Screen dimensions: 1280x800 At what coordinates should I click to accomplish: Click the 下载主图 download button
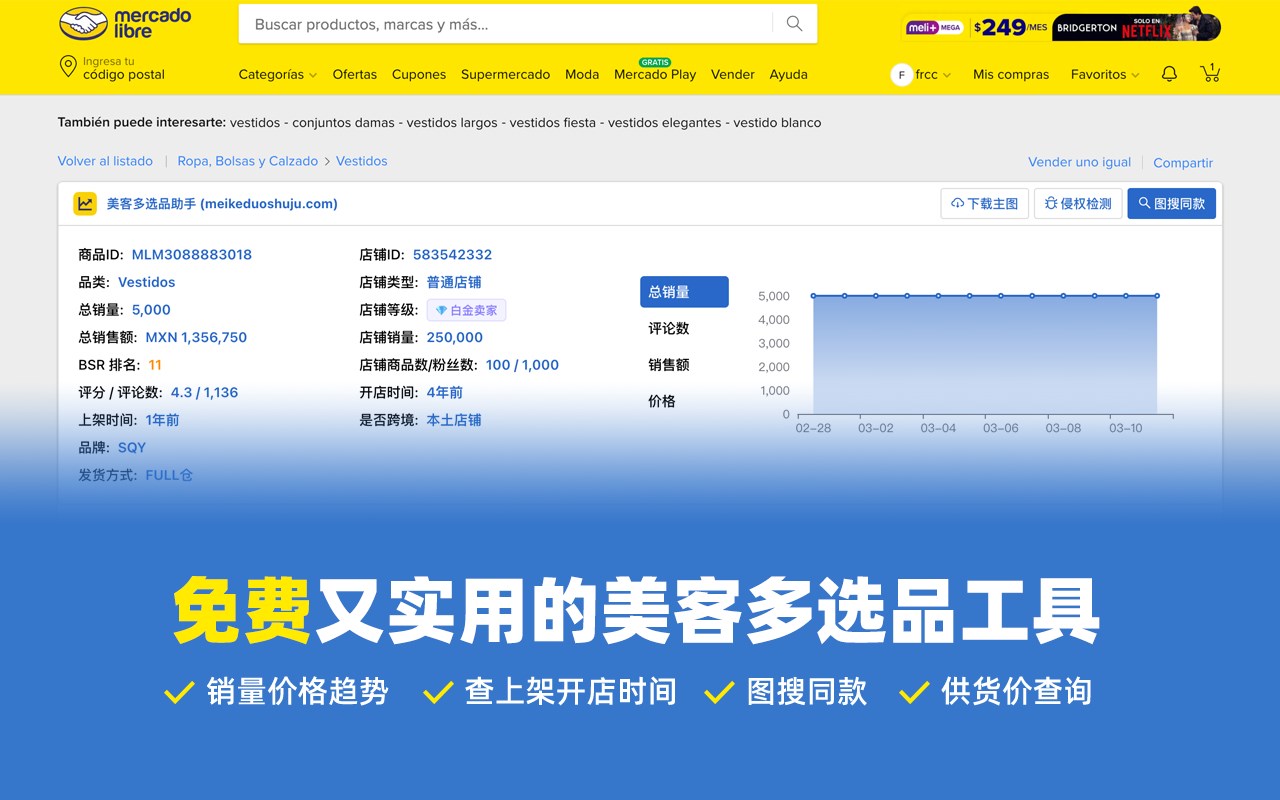tap(984, 203)
